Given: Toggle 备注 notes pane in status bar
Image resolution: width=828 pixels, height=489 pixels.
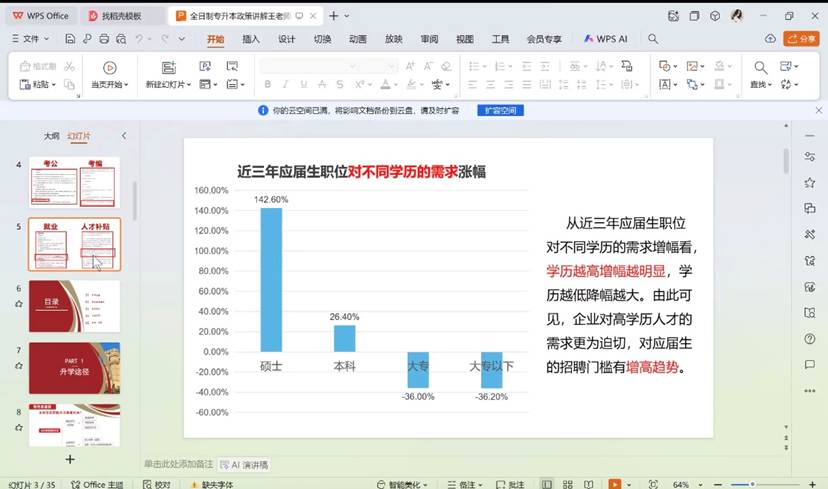Looking at the screenshot, I should point(465,484).
